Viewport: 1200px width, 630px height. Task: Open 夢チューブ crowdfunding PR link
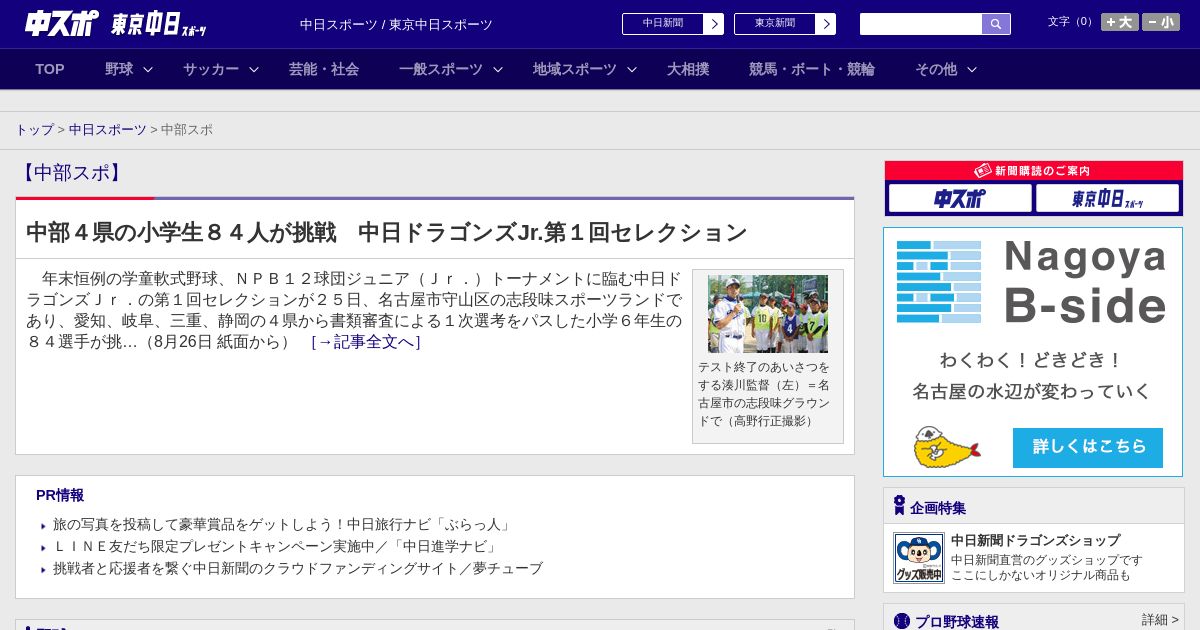[x=298, y=569]
